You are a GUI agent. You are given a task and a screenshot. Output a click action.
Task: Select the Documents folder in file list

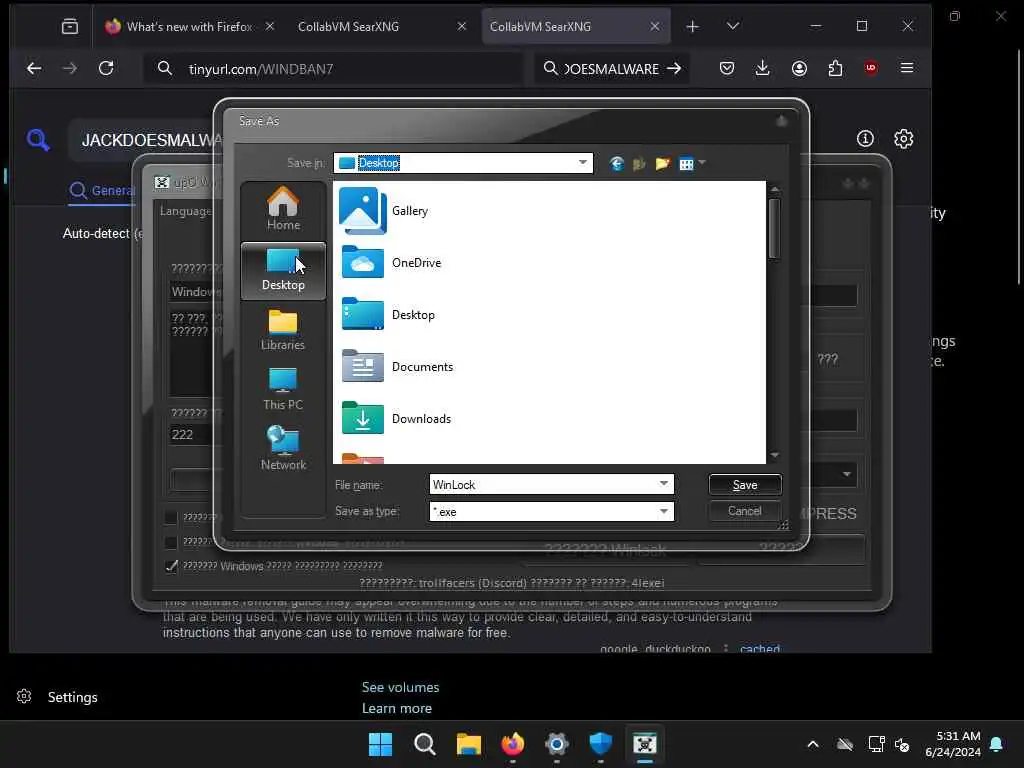click(x=396, y=366)
